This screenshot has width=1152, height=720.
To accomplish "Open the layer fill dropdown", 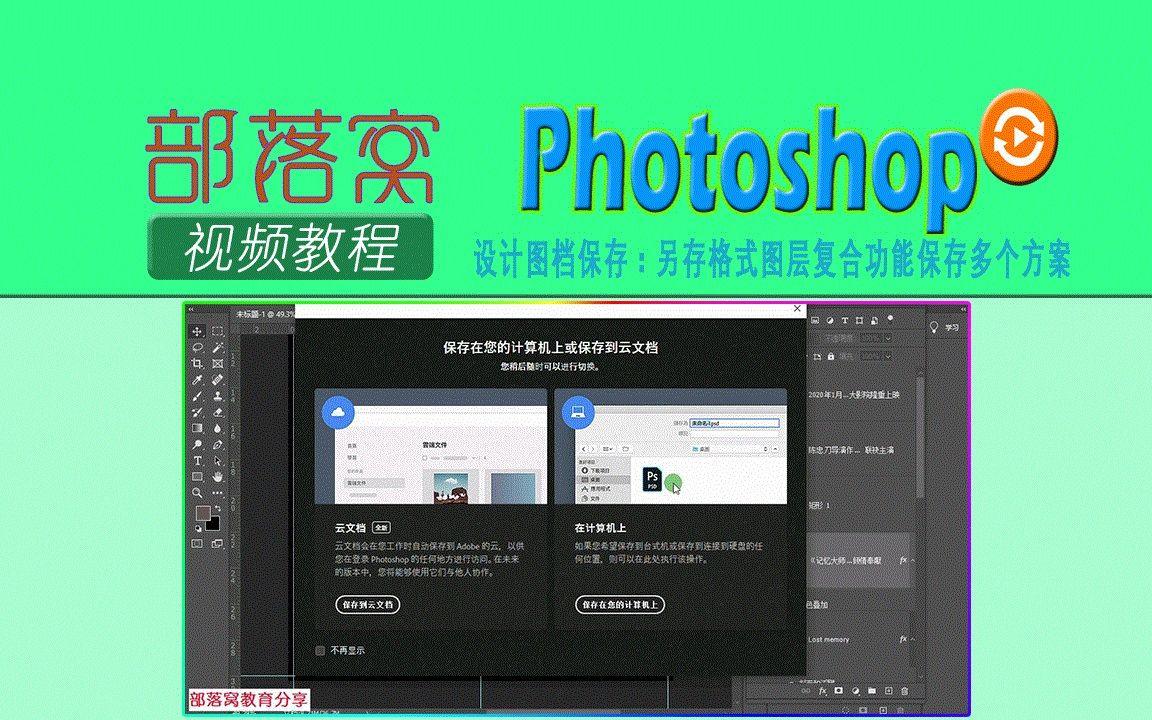I will pos(888,356).
